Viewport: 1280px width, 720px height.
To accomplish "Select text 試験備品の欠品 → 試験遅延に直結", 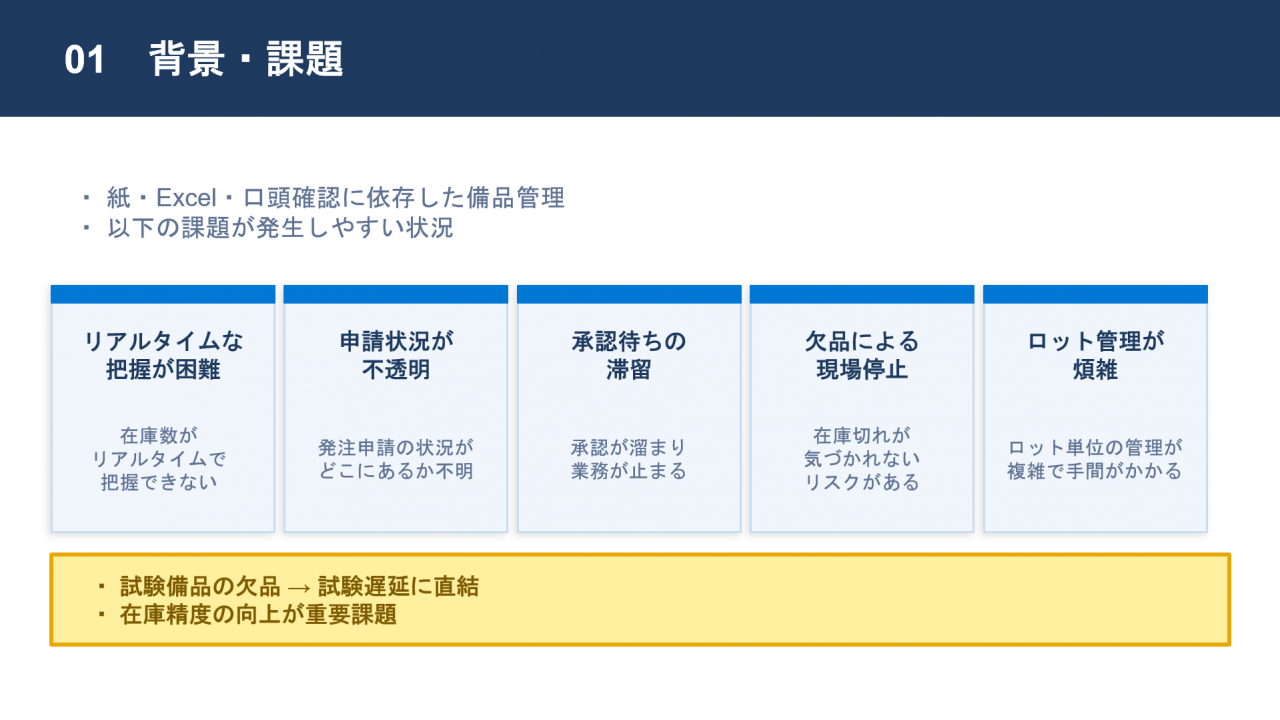I will 299,586.
